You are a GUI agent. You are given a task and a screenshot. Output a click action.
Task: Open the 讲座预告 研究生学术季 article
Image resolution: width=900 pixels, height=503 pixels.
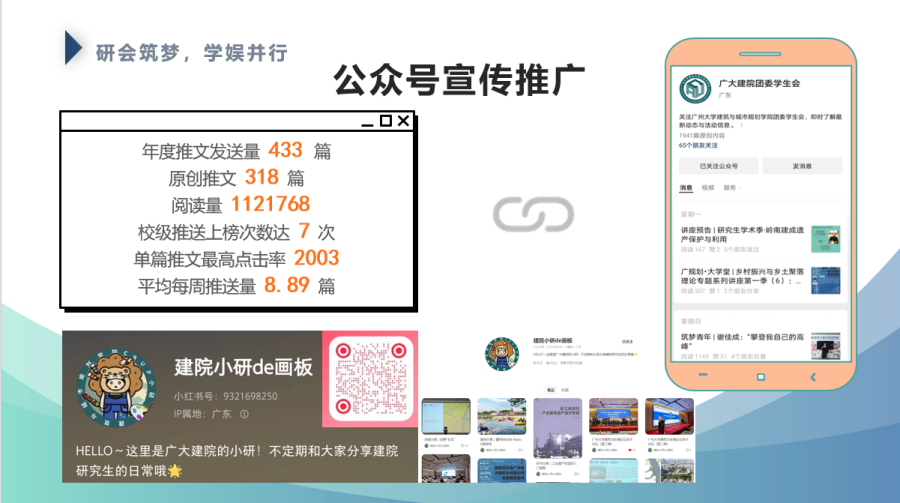coord(740,235)
